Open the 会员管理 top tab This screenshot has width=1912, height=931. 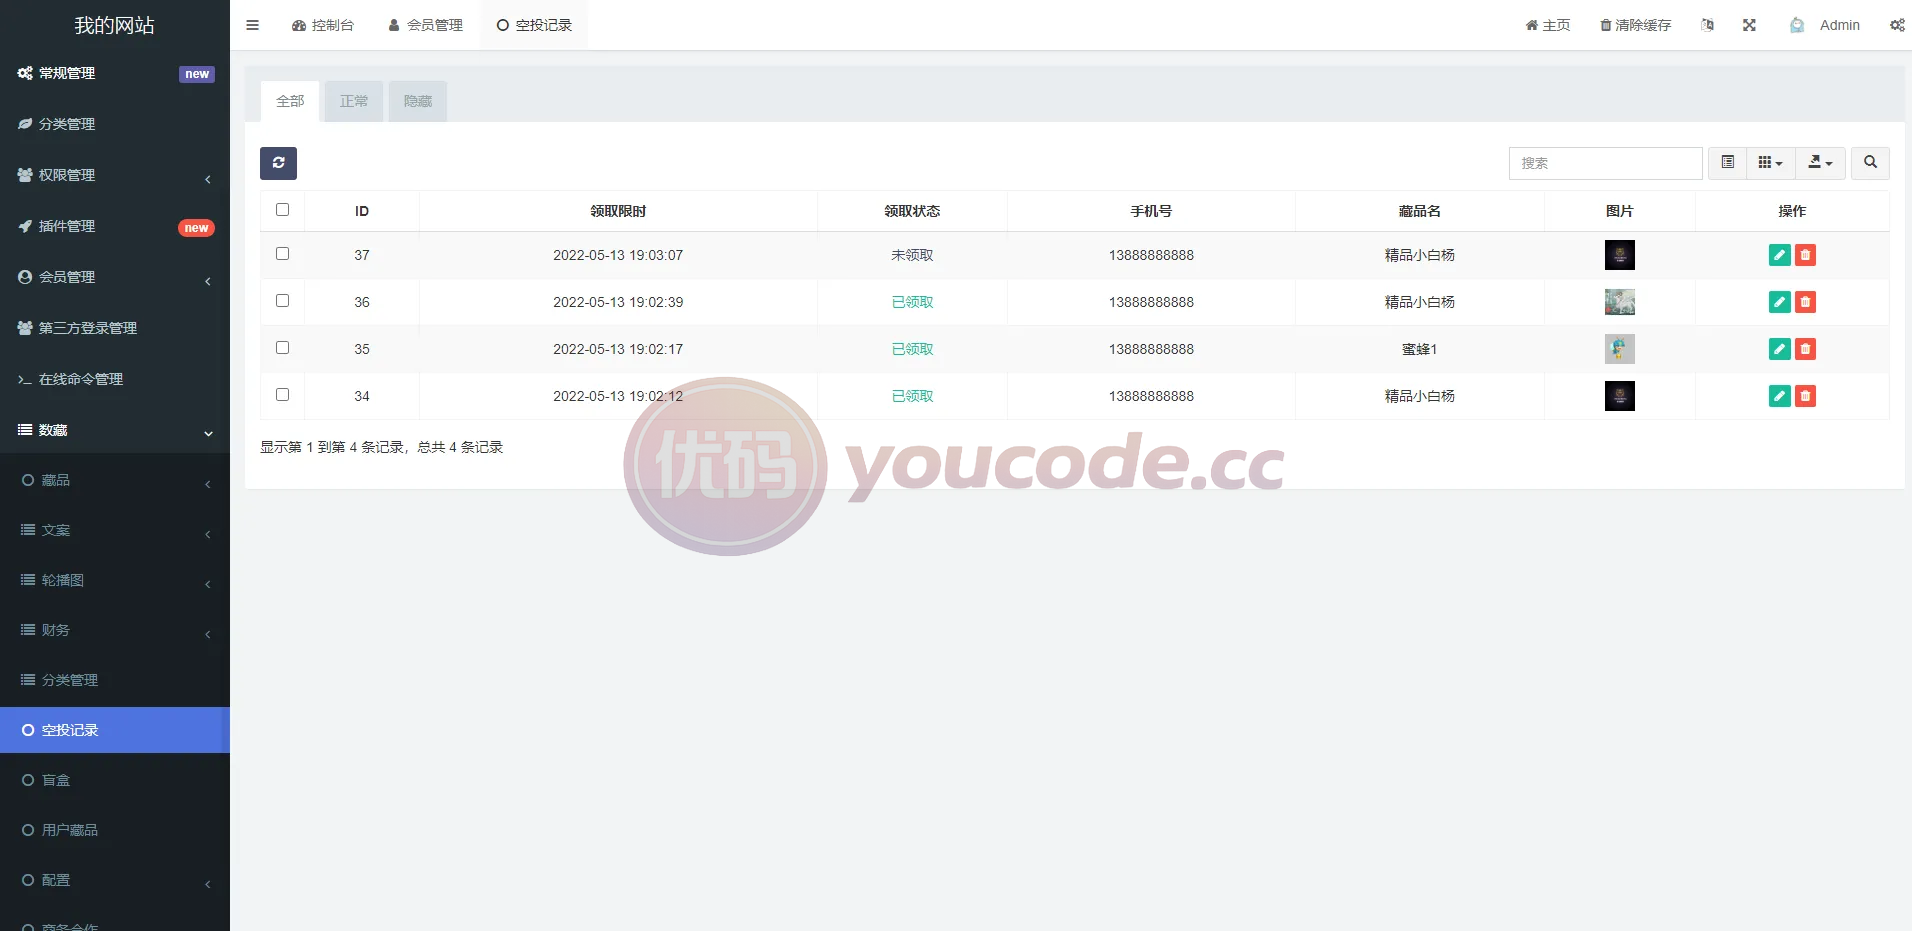point(426,25)
